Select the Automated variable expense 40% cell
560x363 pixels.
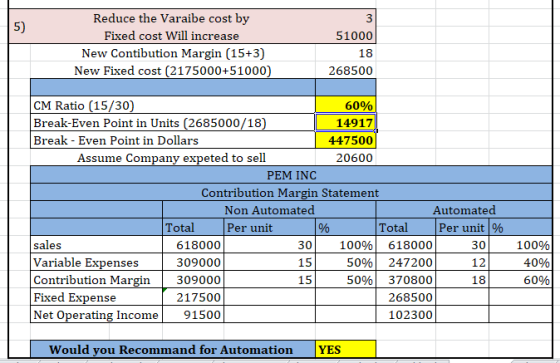coord(521,263)
